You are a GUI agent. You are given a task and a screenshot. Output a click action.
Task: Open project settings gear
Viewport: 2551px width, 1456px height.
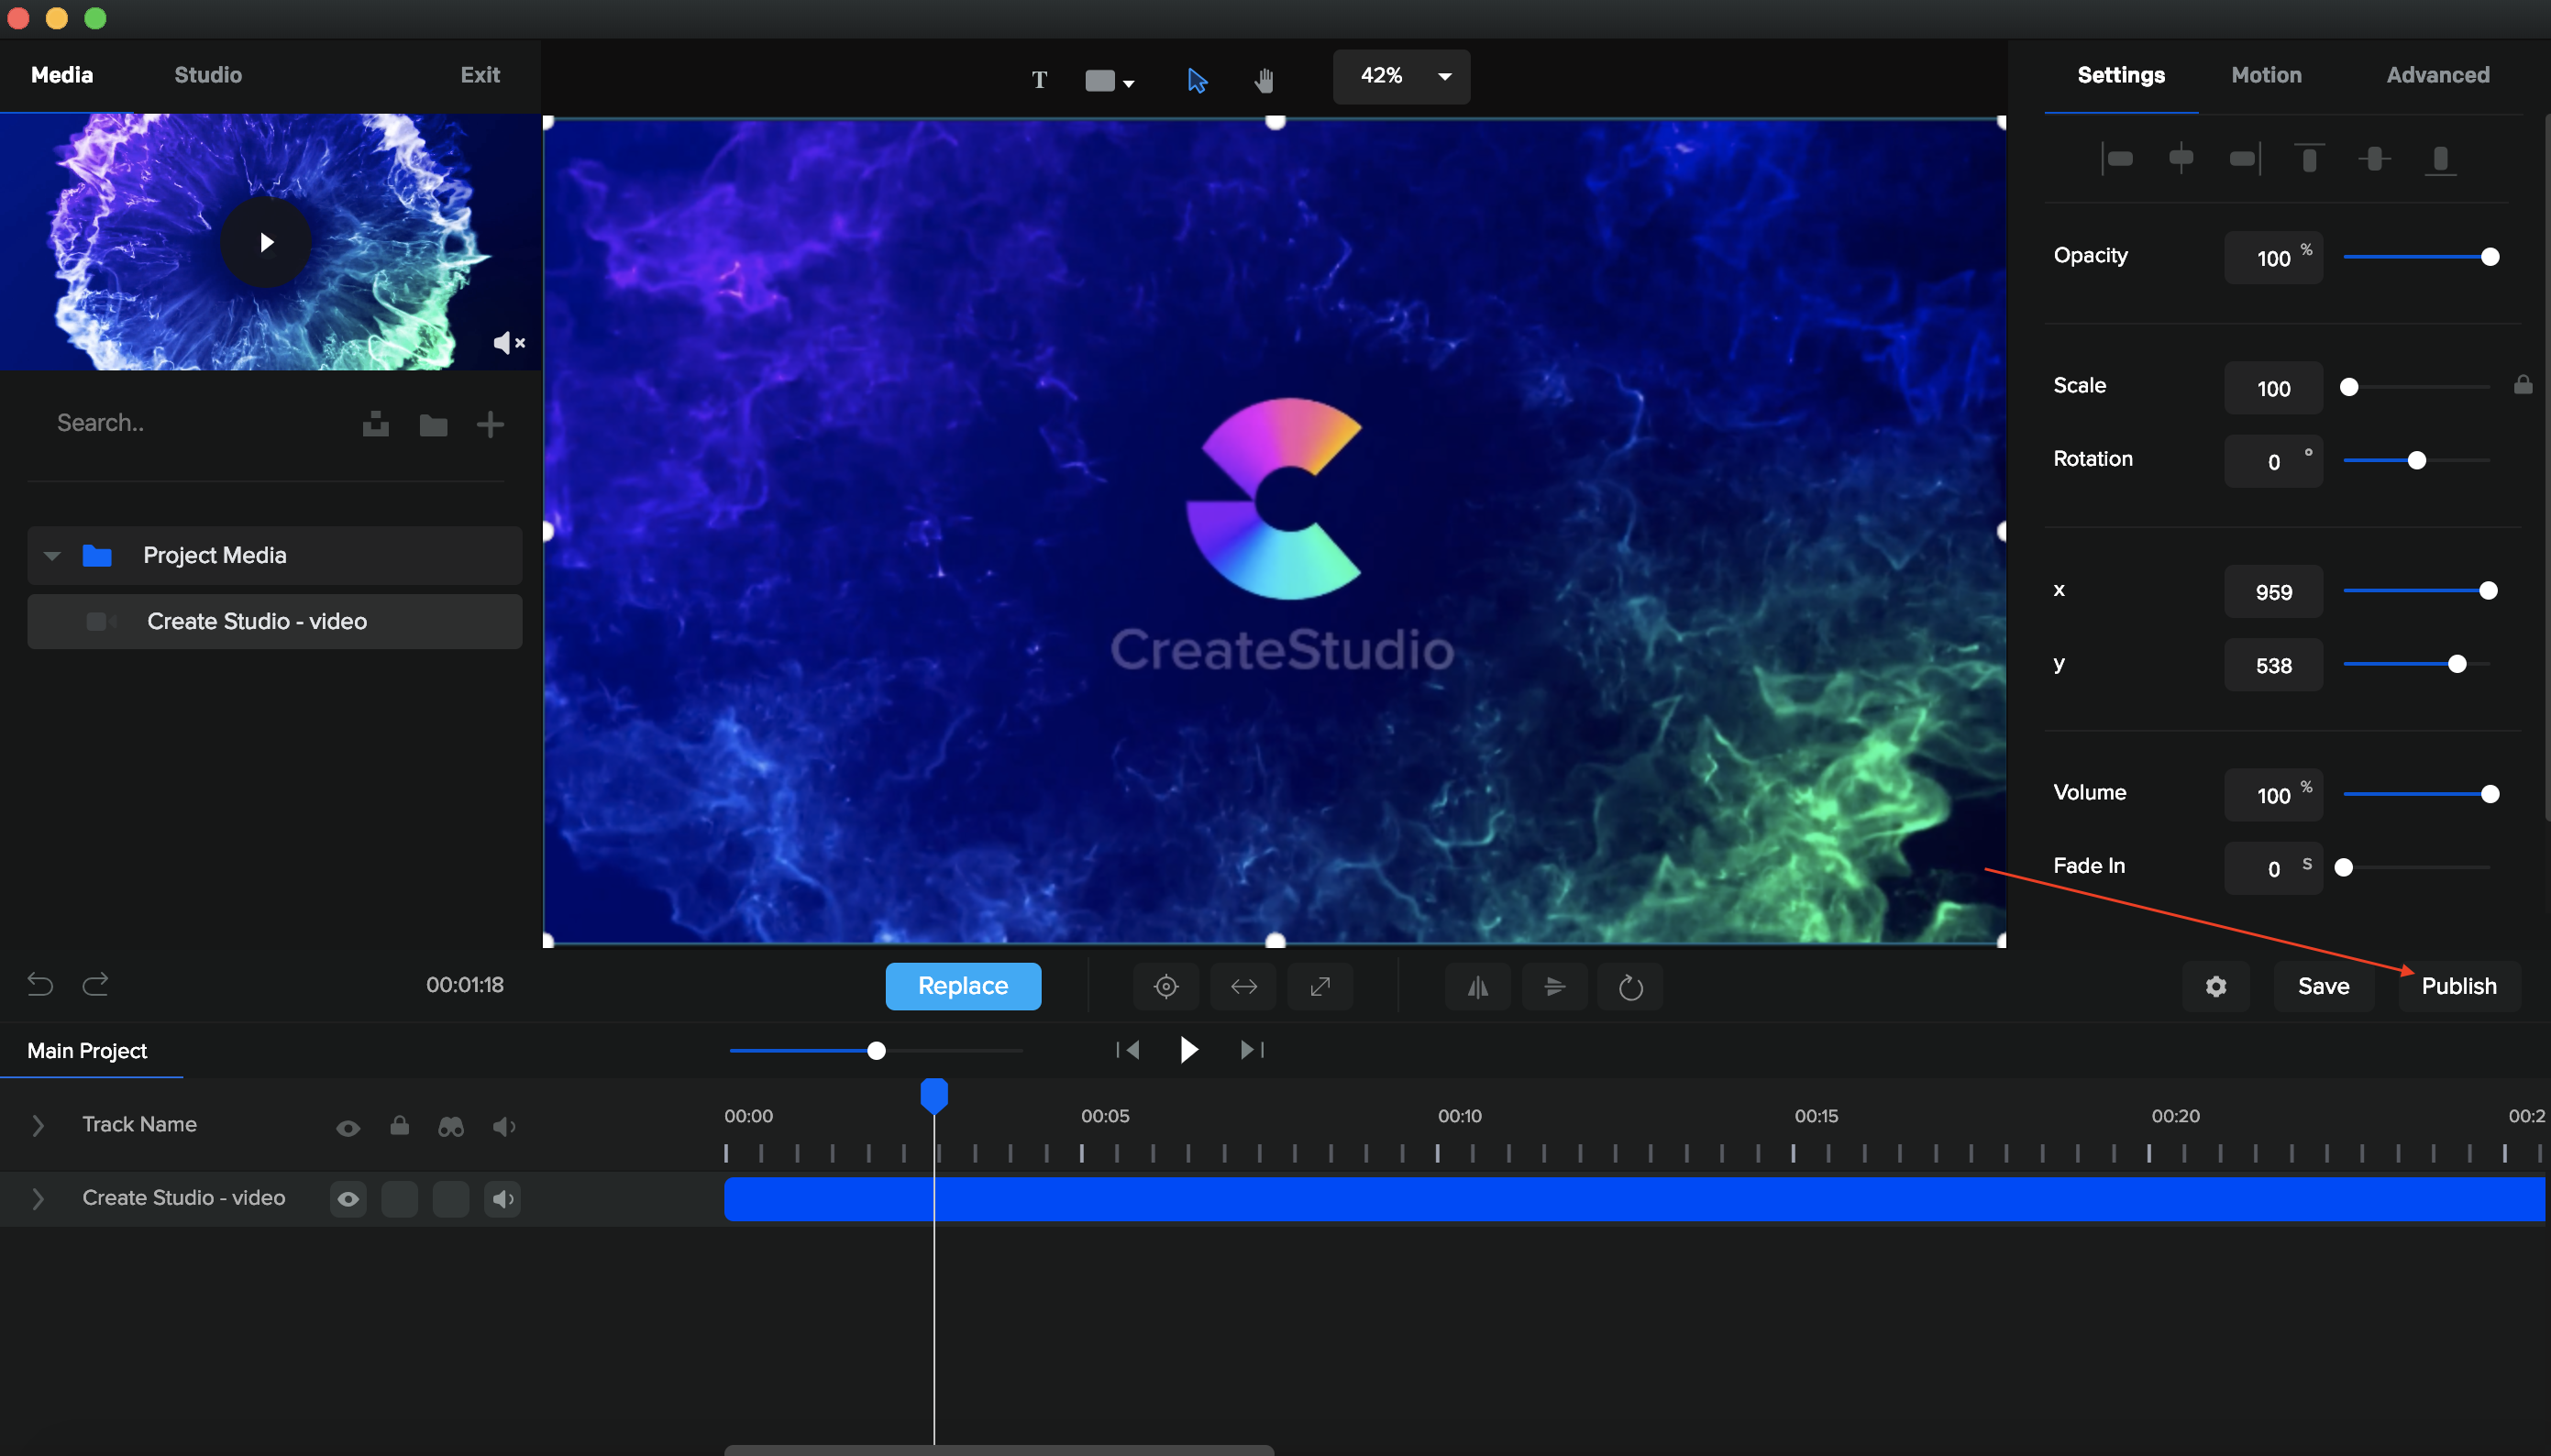(x=2215, y=987)
